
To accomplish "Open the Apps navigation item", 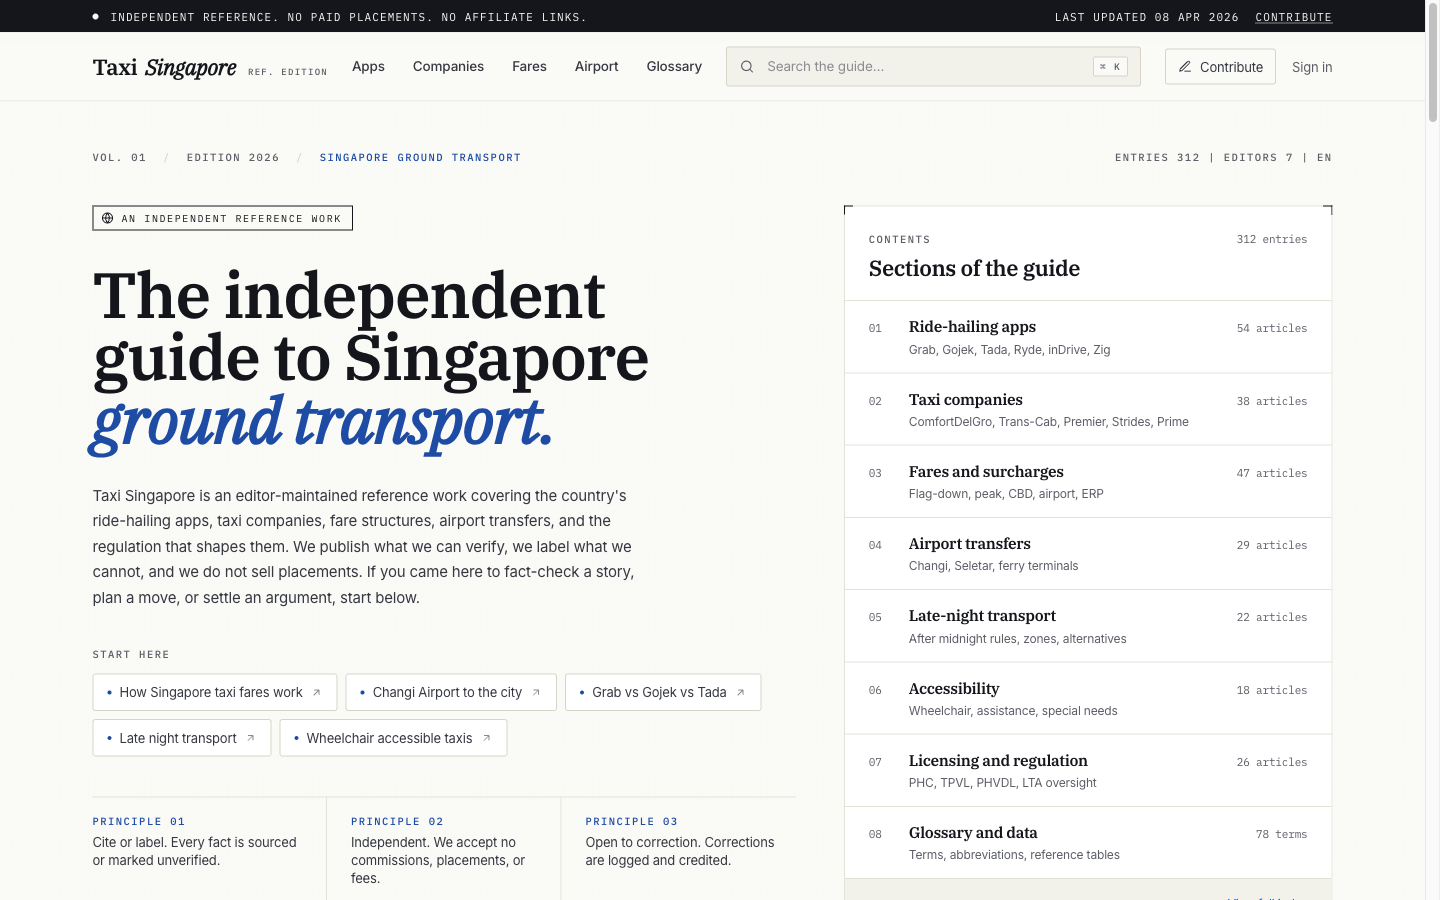I will click(368, 66).
